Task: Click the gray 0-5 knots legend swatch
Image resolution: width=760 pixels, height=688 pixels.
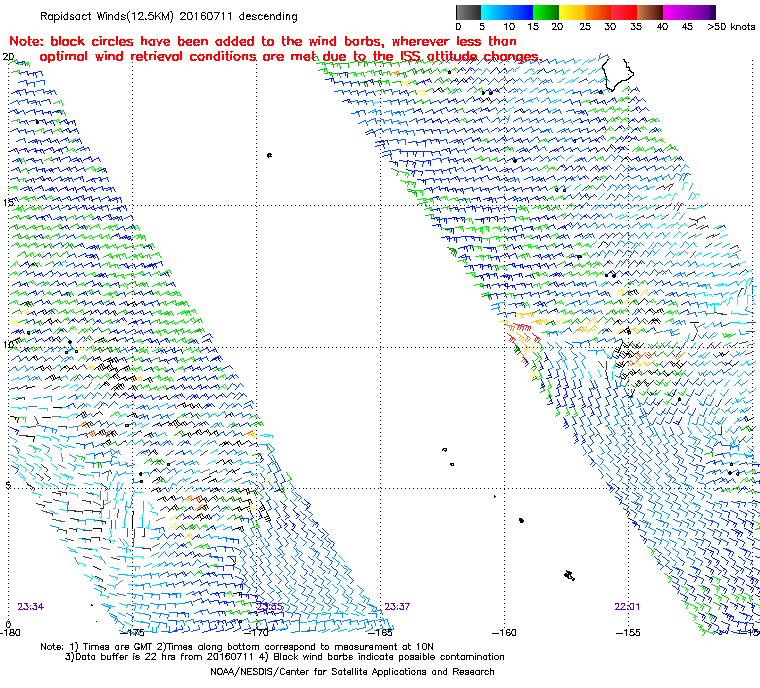Action: point(468,12)
